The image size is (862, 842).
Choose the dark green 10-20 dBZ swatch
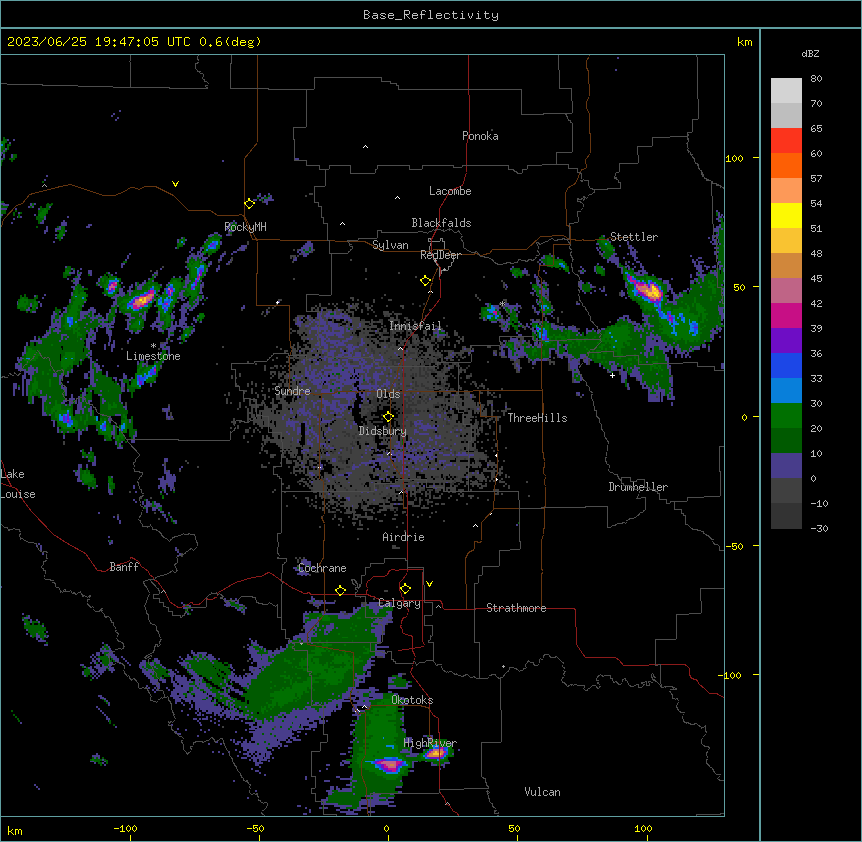point(786,441)
